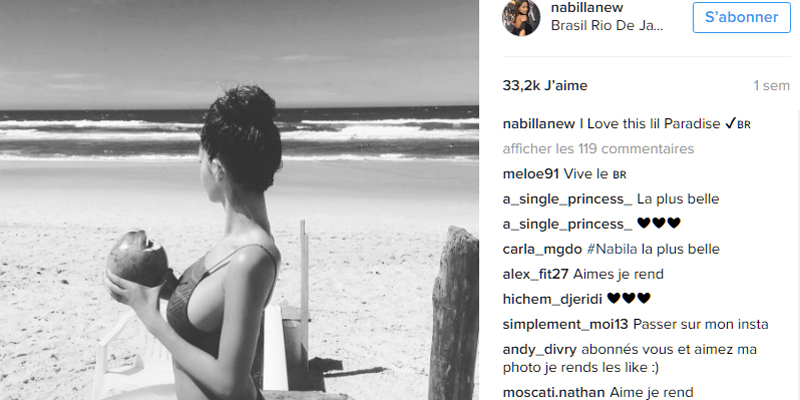Show all via afficher les 119 commentaires
The height and width of the screenshot is (400, 800).
point(598,148)
